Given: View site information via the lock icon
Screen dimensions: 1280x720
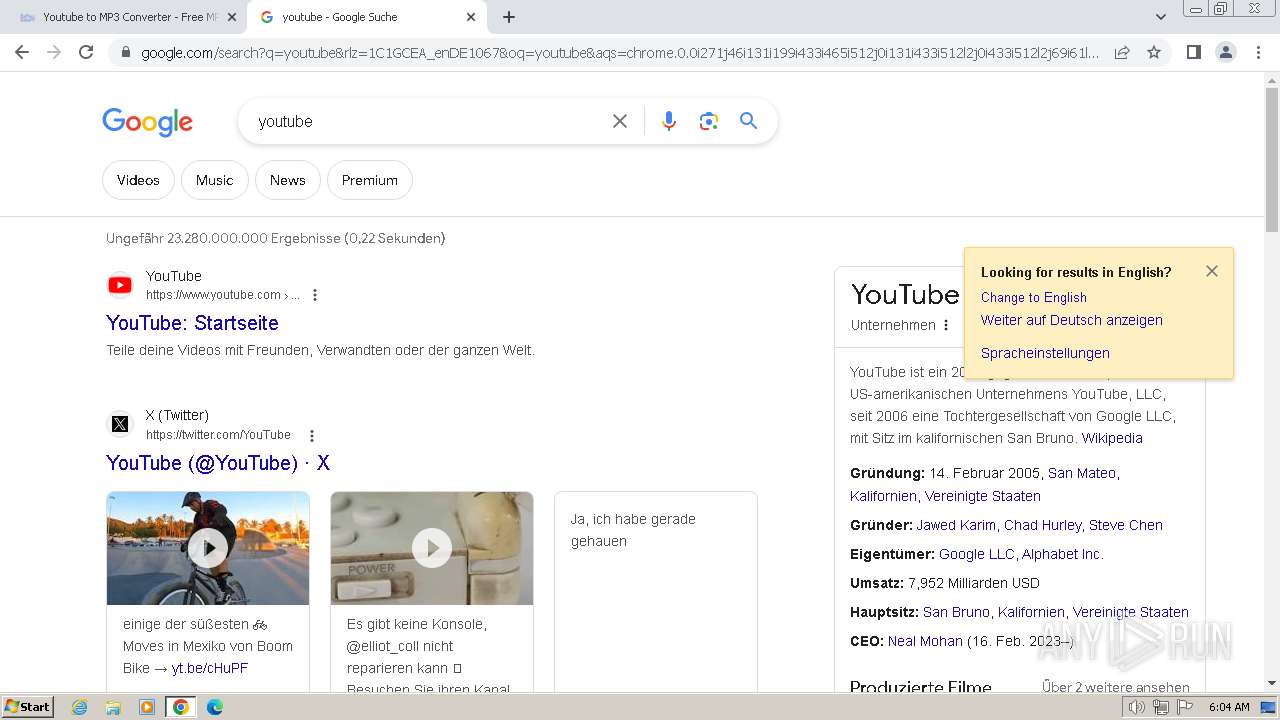Looking at the screenshot, I should (125, 52).
